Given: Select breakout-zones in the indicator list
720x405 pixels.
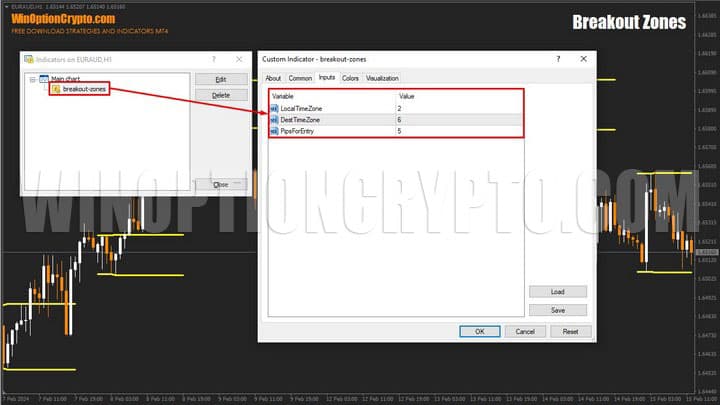Looking at the screenshot, I should tap(83, 90).
